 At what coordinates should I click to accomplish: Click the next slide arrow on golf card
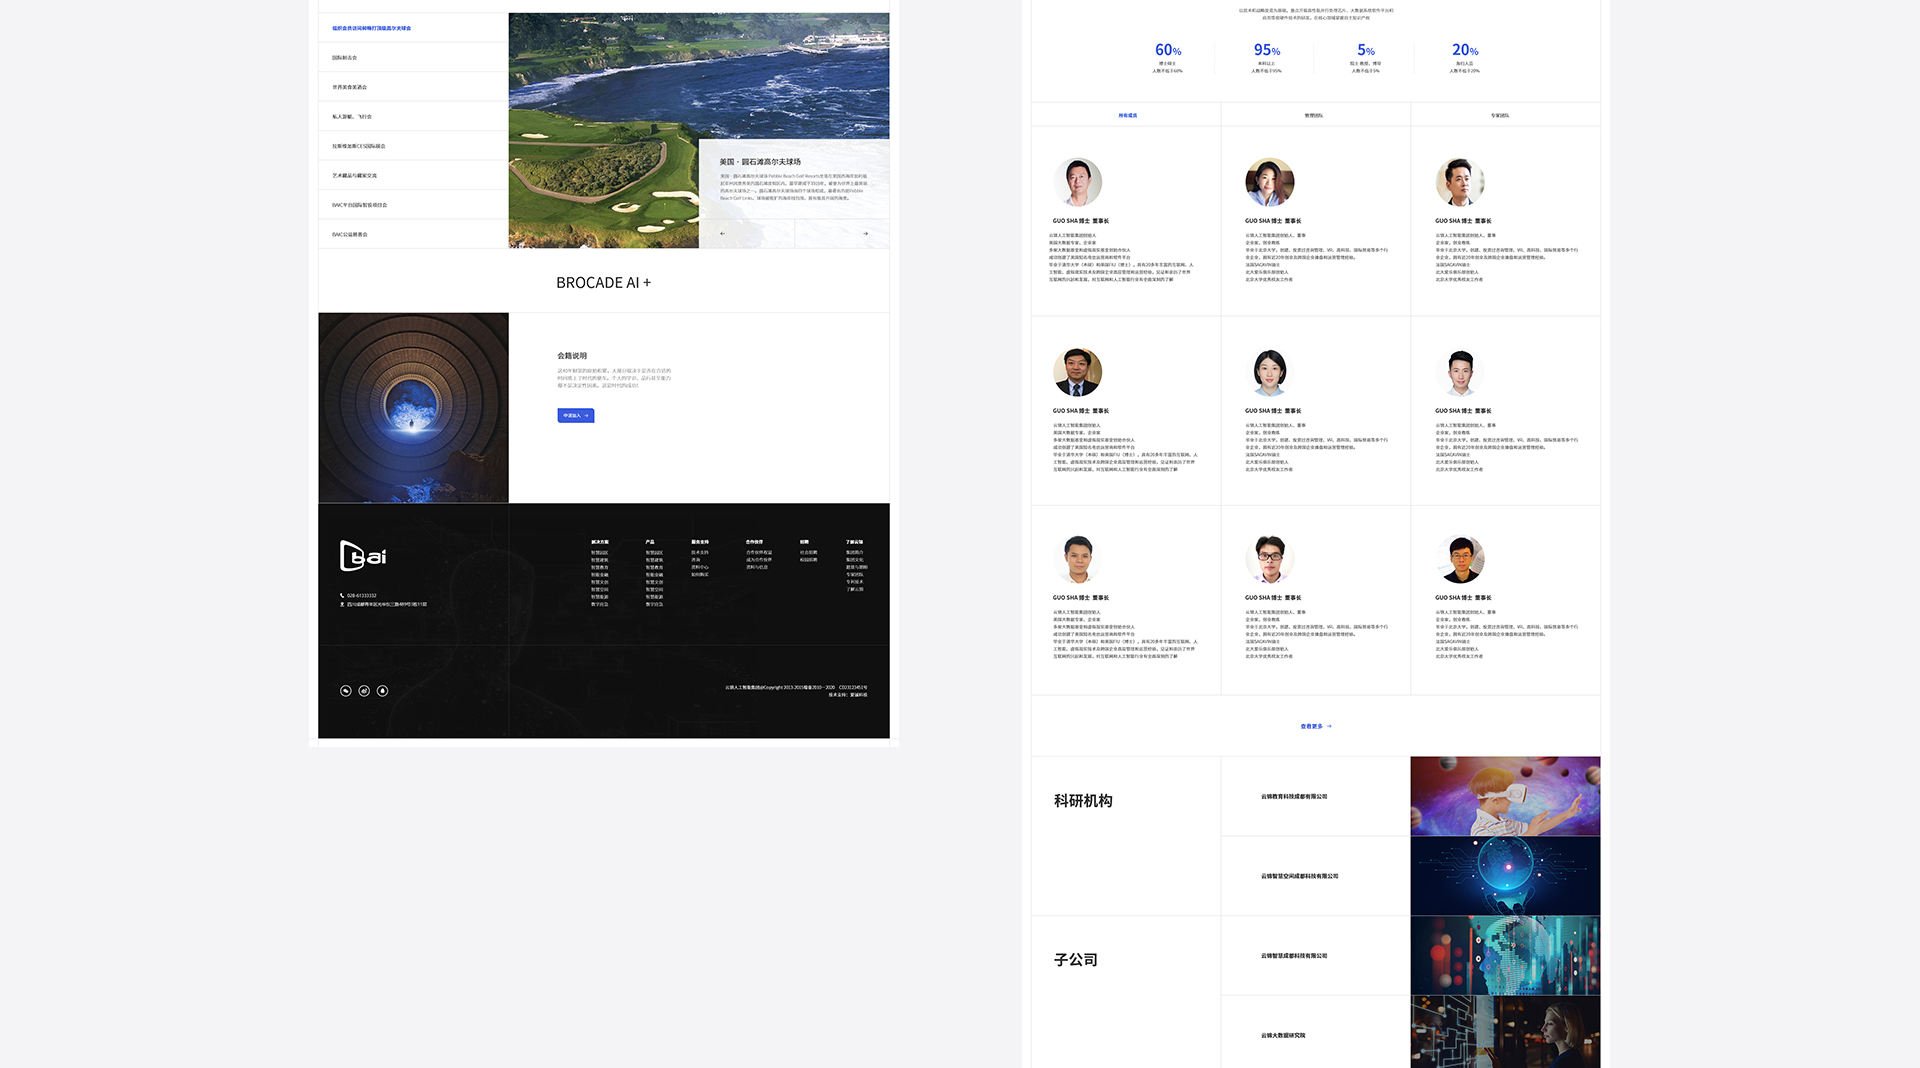865,234
